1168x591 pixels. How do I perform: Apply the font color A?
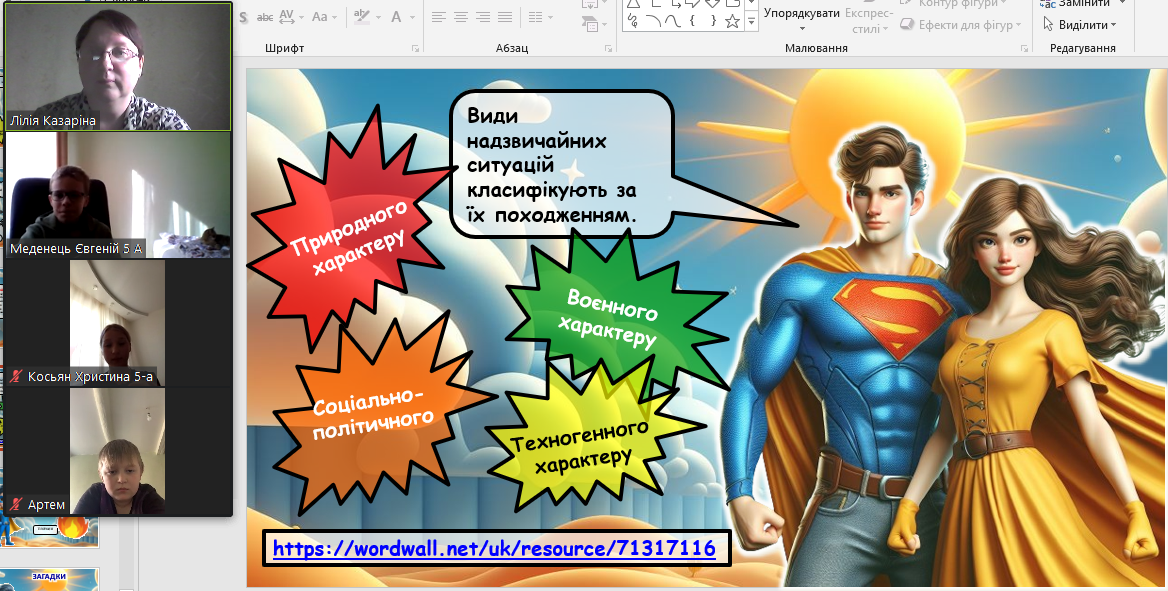click(x=396, y=16)
